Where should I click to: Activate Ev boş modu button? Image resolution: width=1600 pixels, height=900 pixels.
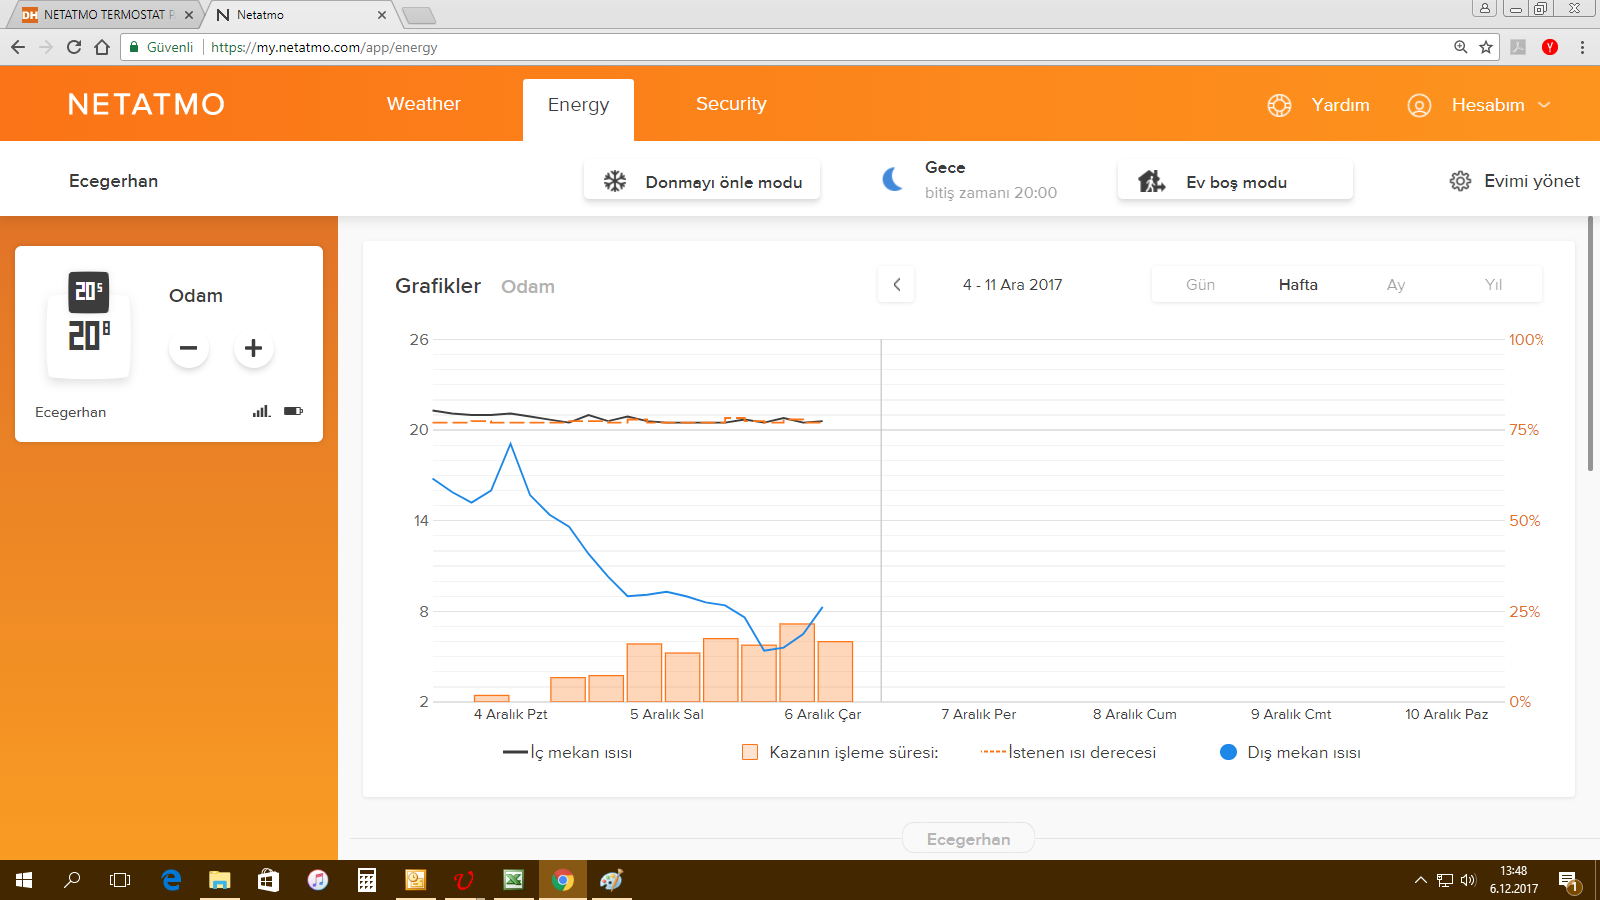pos(1235,181)
